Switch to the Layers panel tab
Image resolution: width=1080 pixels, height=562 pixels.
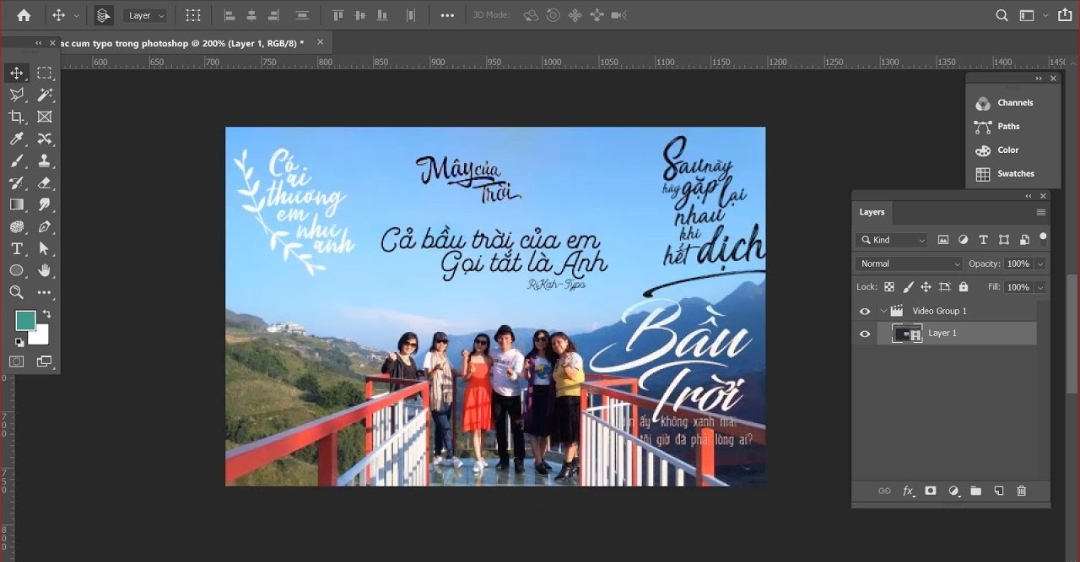pyautogui.click(x=871, y=212)
